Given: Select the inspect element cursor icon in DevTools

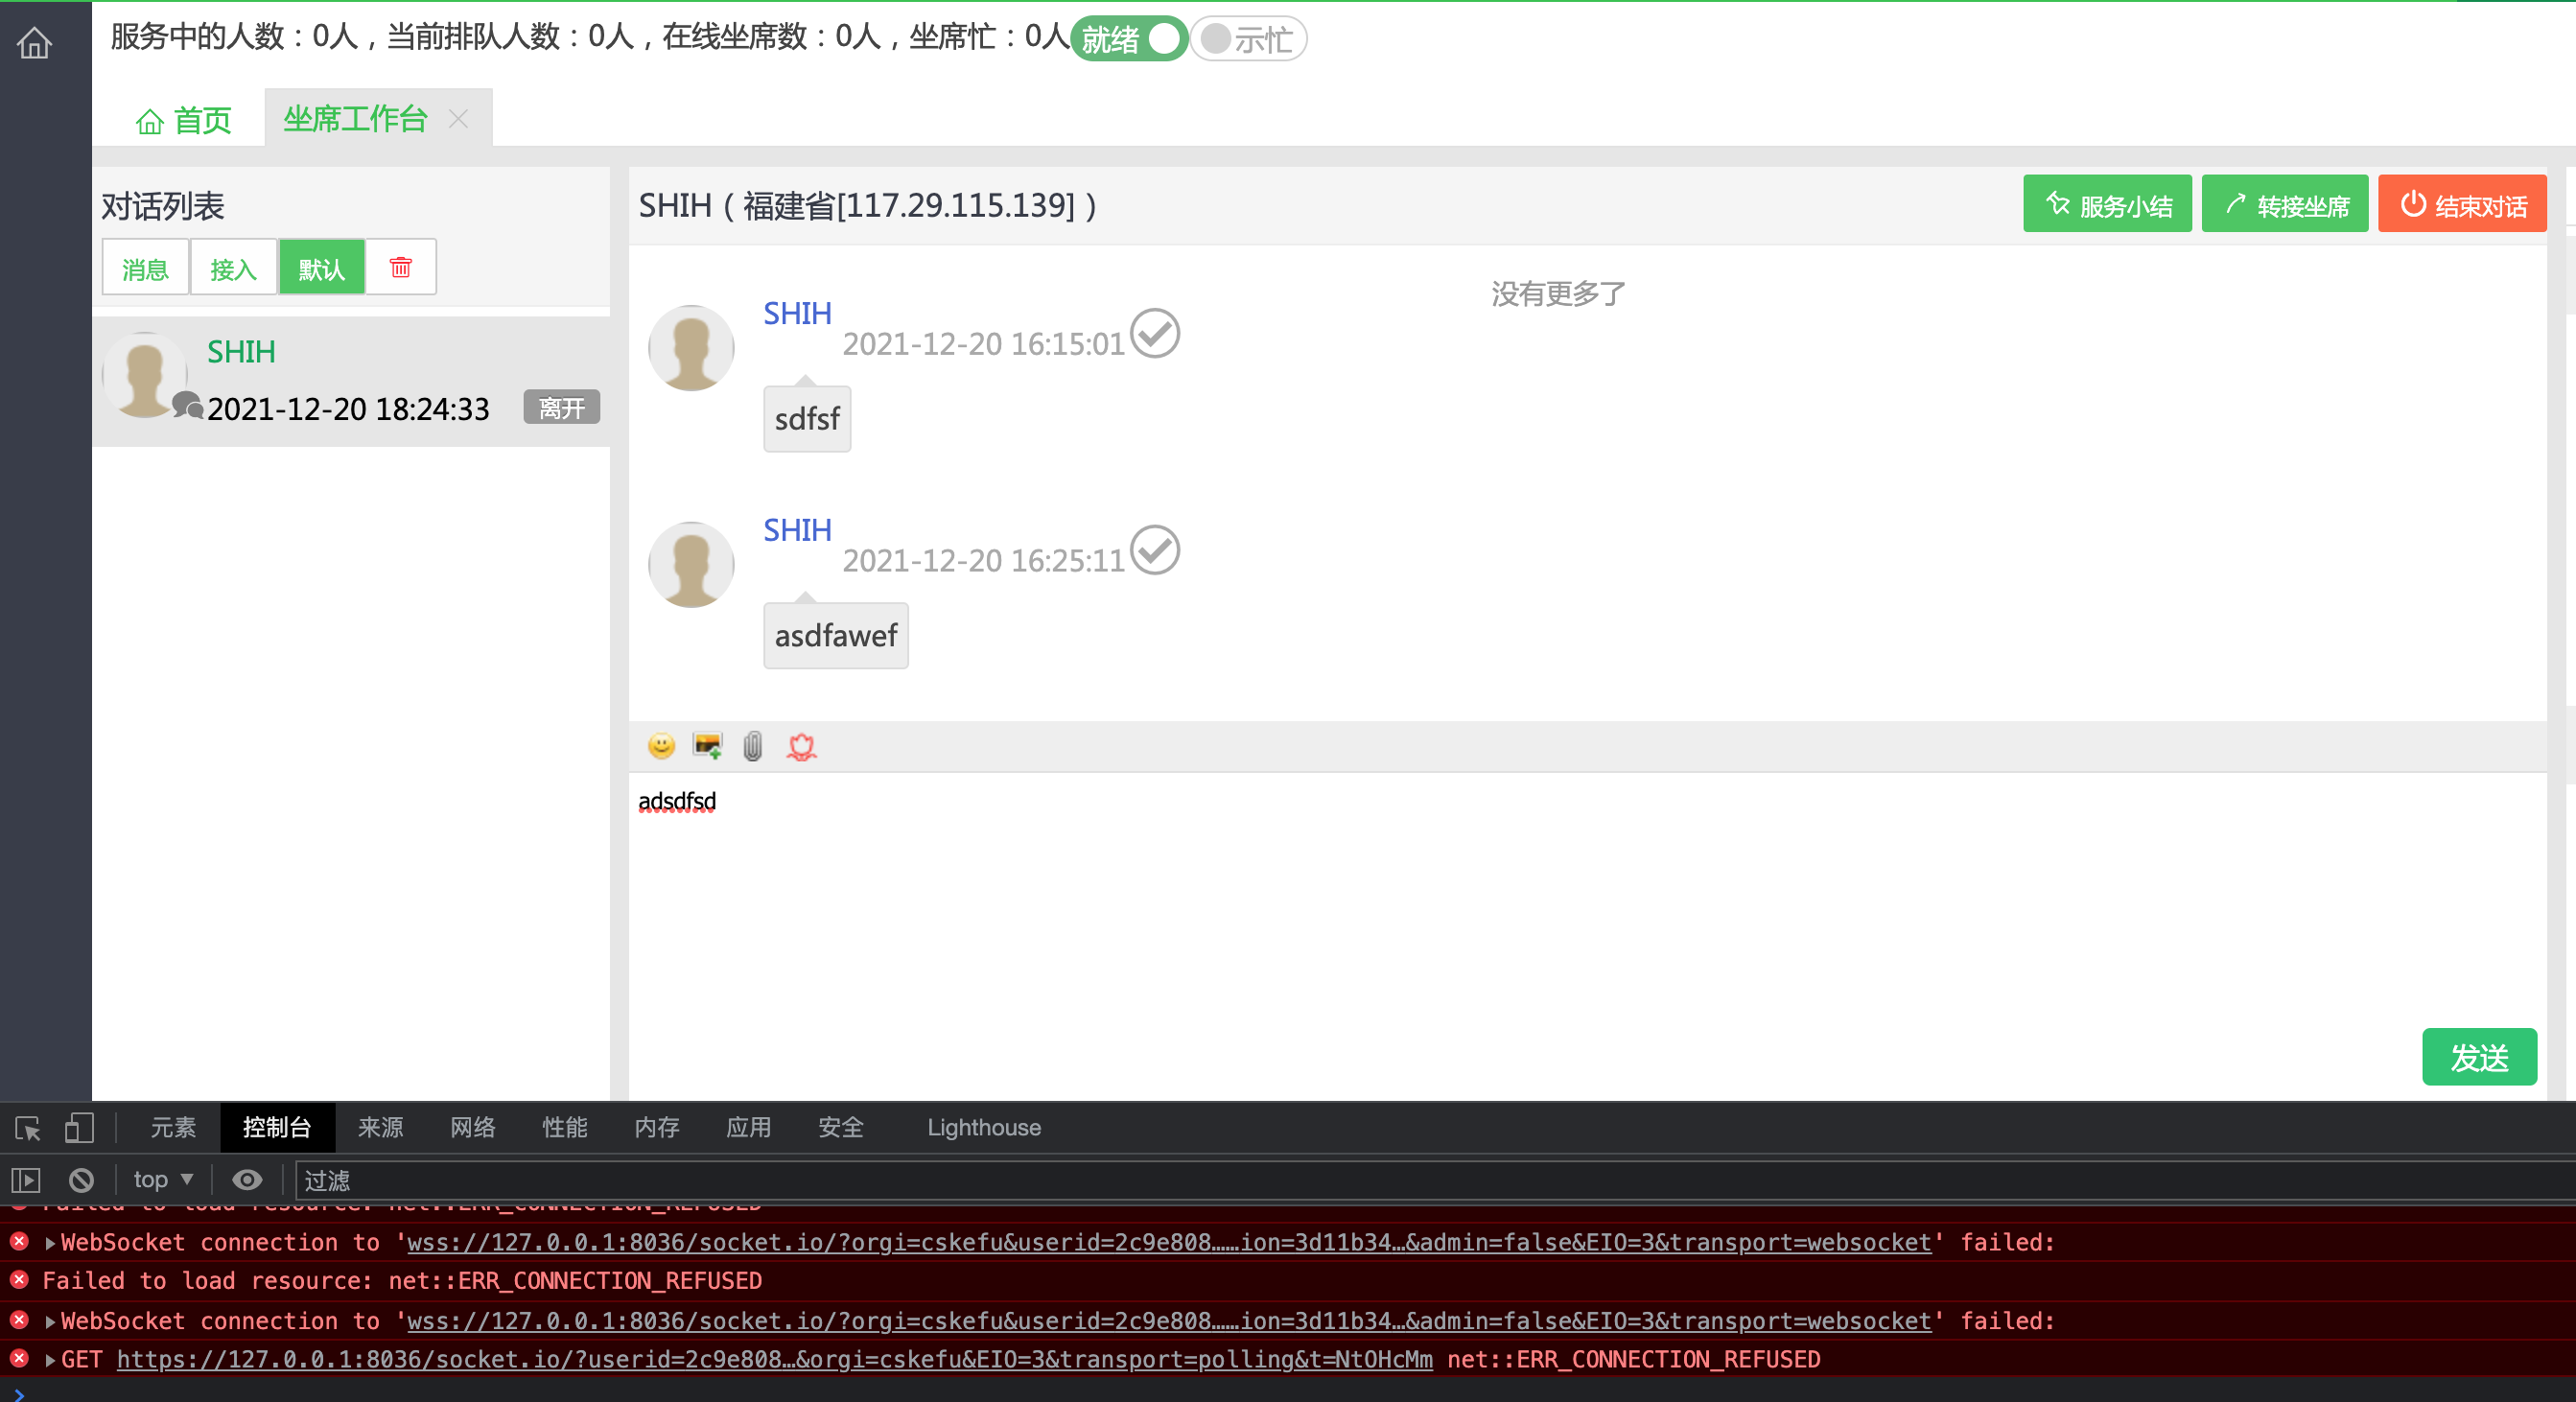Looking at the screenshot, I should (x=27, y=1128).
